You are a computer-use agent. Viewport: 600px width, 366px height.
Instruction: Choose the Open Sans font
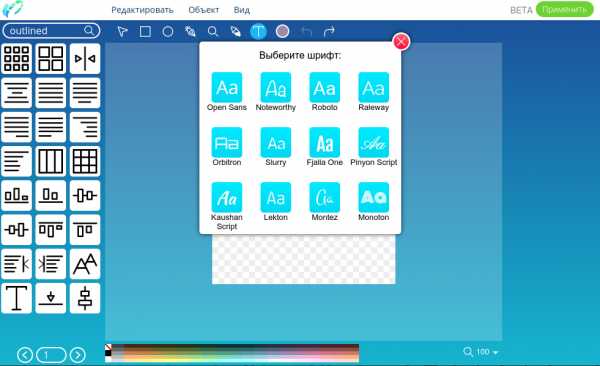tap(227, 87)
